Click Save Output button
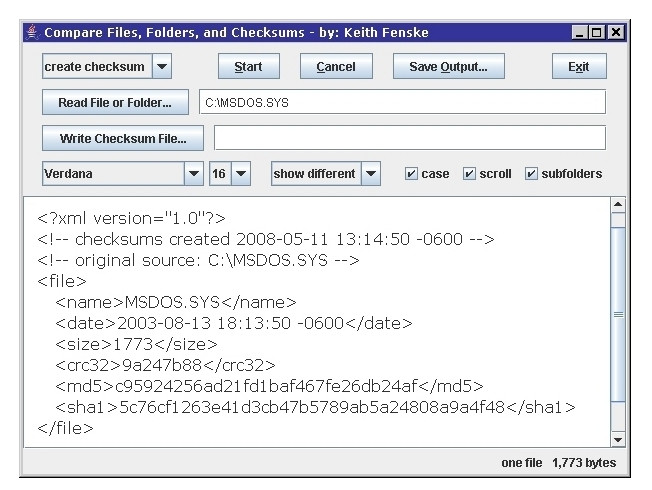Screen dimensions: 652x490 click(449, 66)
